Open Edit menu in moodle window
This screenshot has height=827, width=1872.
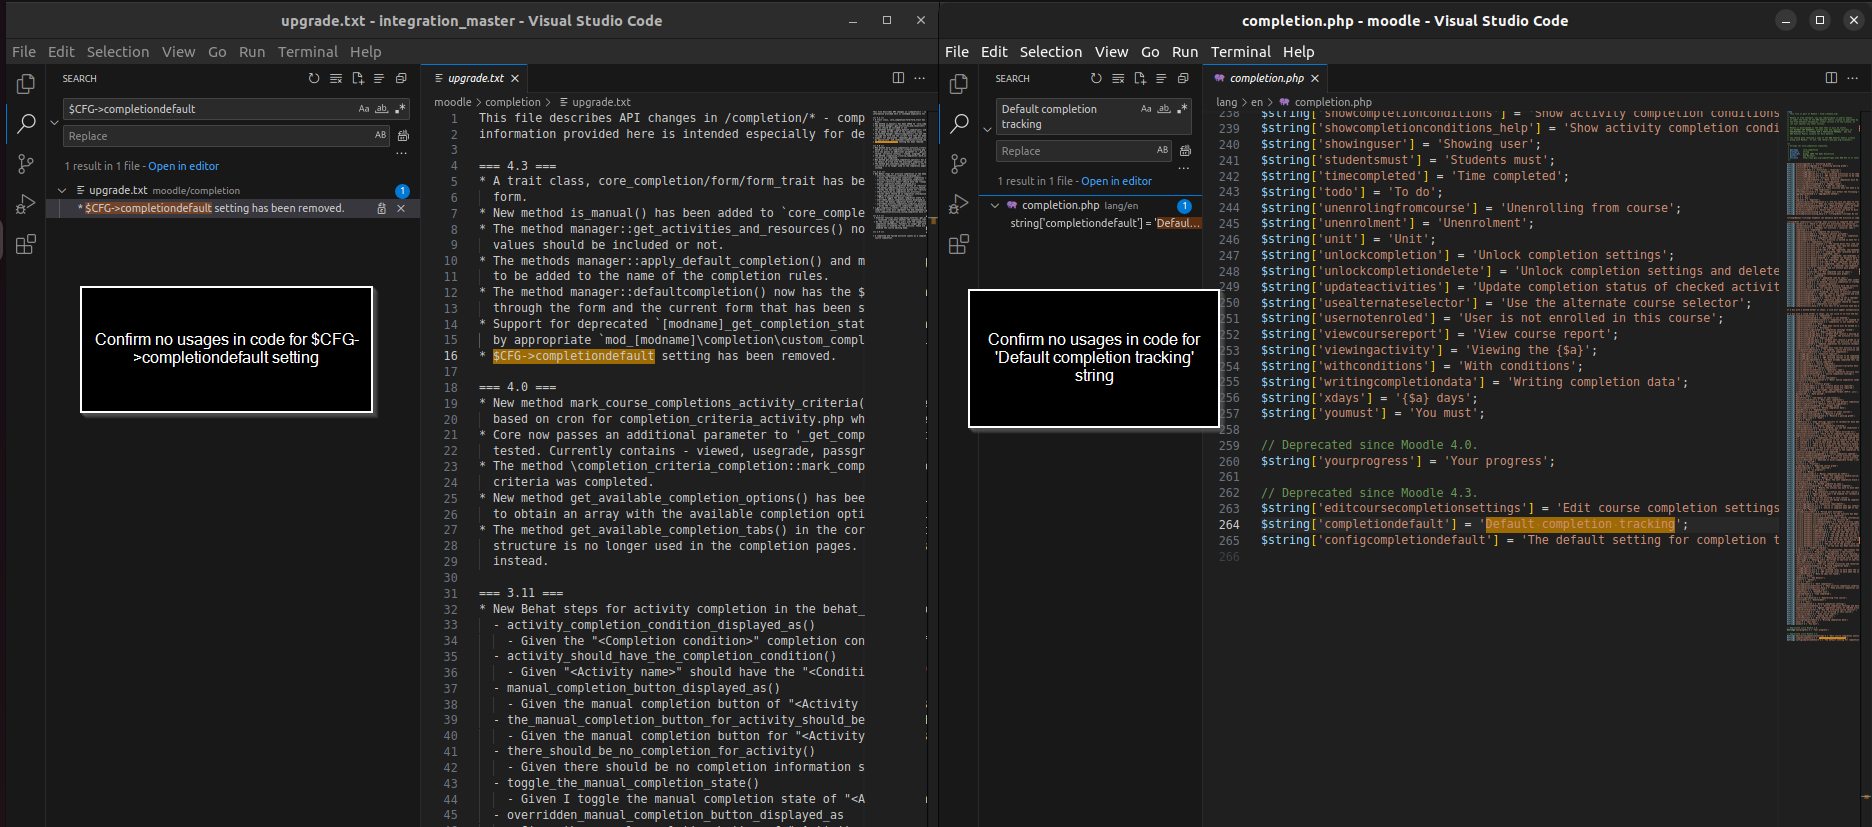click(x=994, y=52)
